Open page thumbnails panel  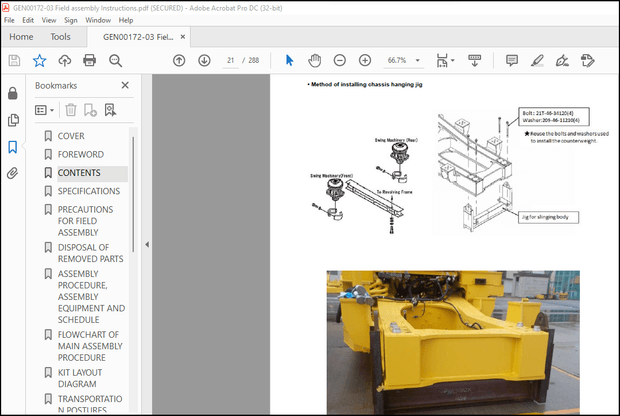[x=13, y=120]
